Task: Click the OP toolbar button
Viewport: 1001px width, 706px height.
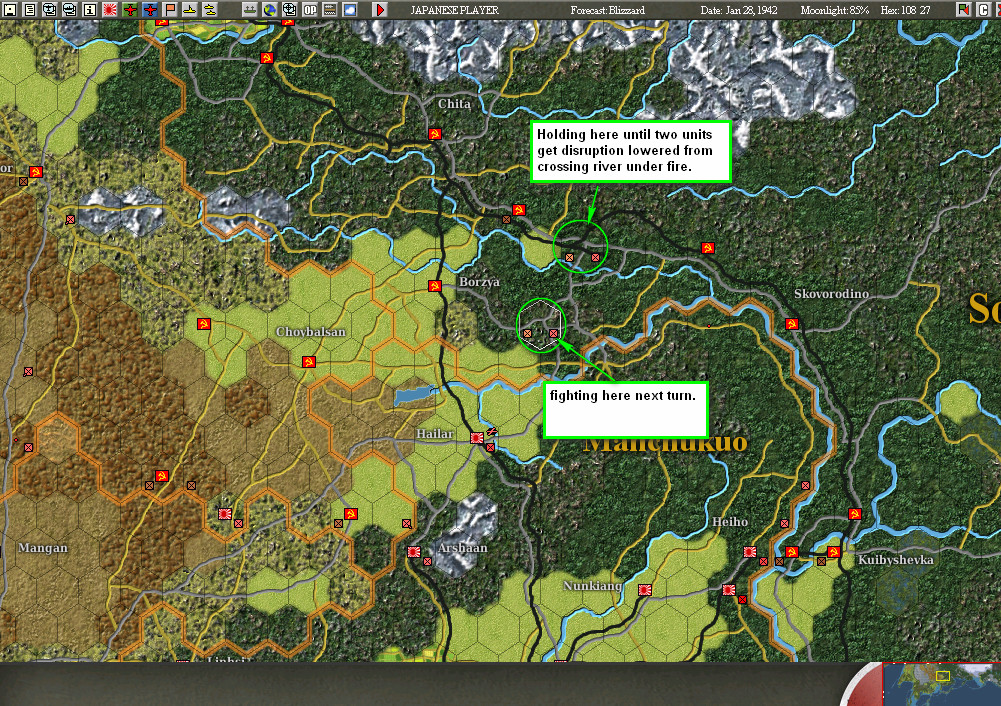Action: click(x=310, y=10)
